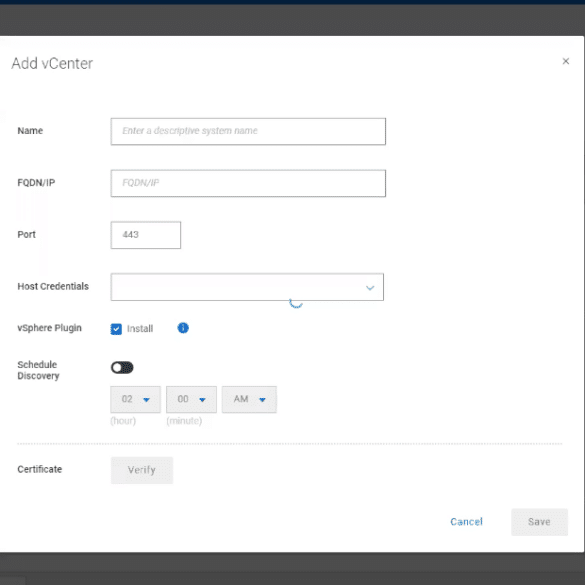Click the Verify certificate button
The image size is (585, 585).
point(142,470)
